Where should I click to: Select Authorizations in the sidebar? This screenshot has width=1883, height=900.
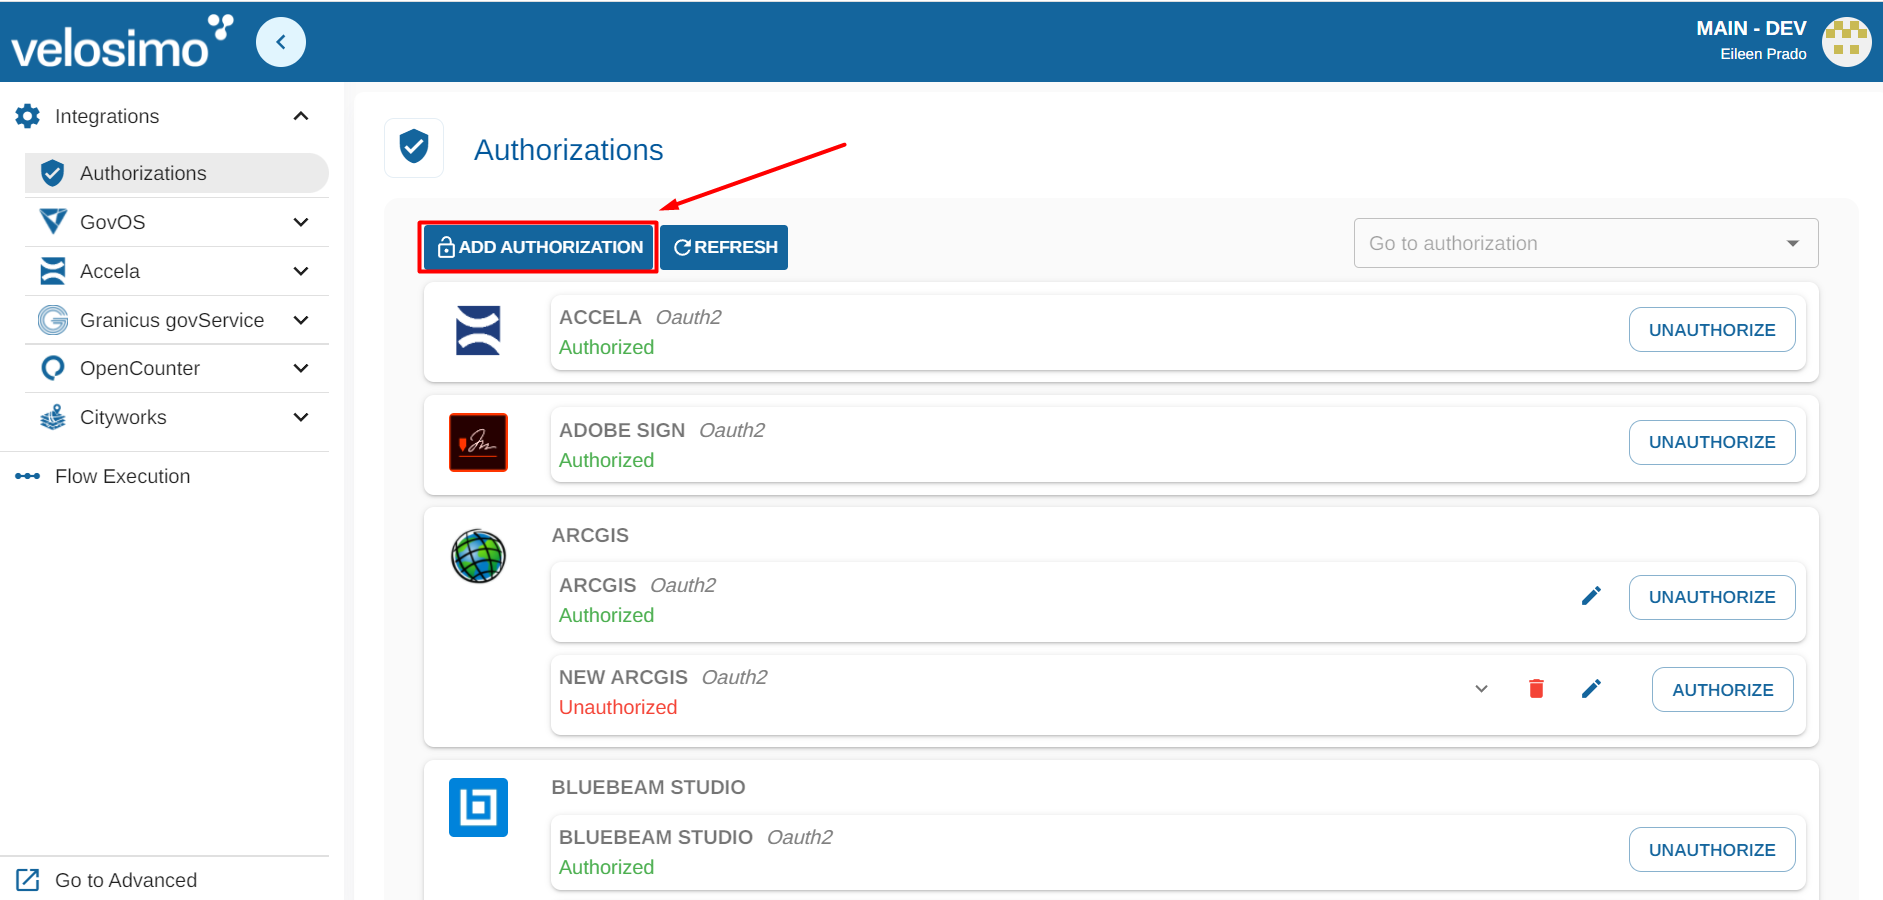click(x=177, y=173)
